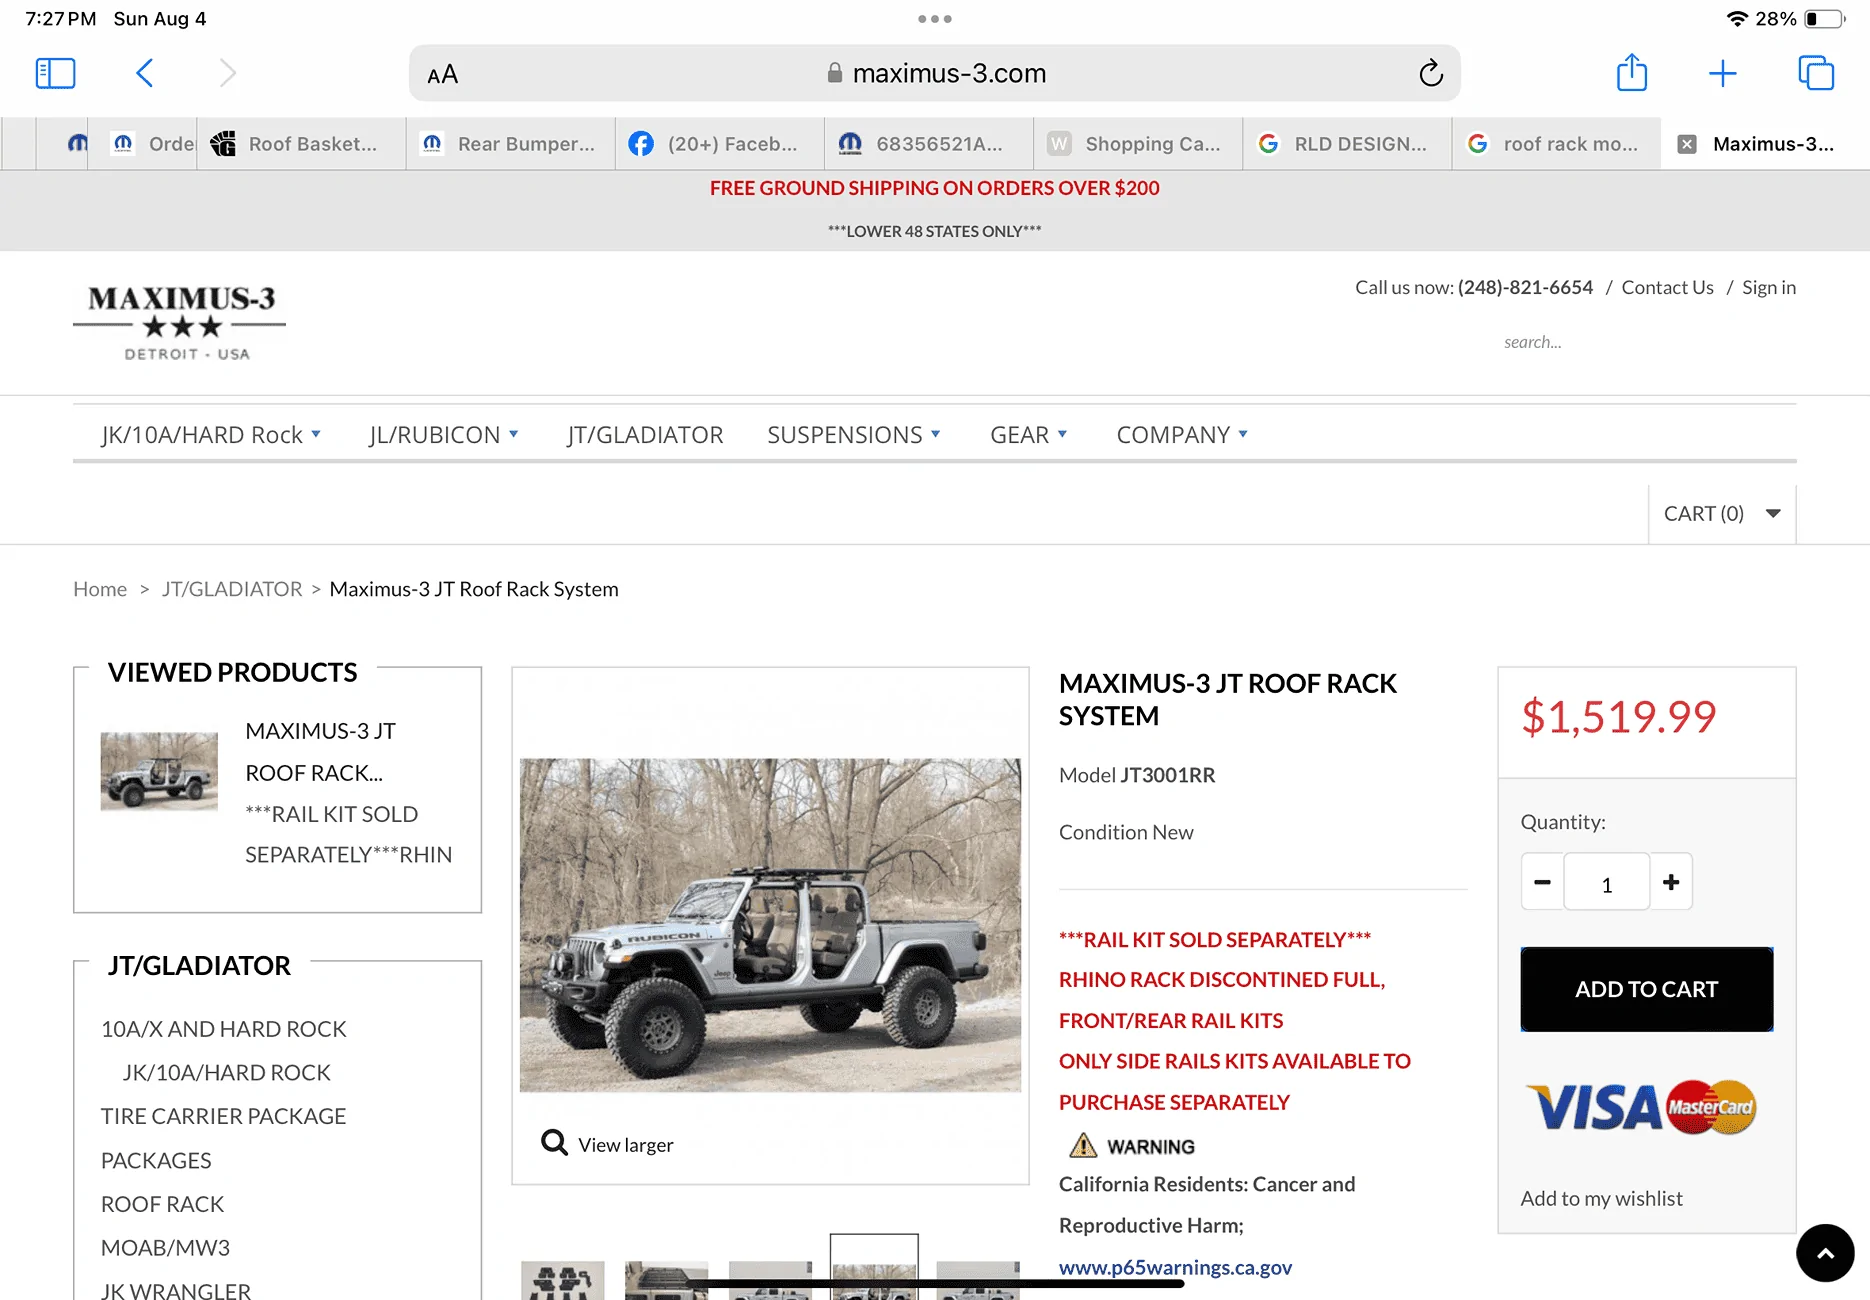This screenshot has width=1870, height=1300.
Task: Switch to Rear Bumper tab
Action: (x=511, y=144)
